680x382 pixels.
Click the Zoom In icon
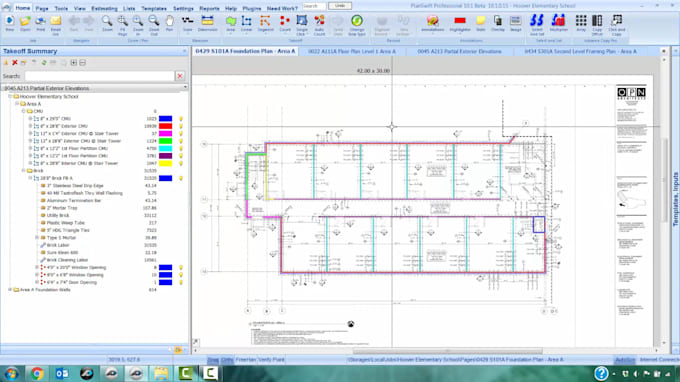[138, 21]
